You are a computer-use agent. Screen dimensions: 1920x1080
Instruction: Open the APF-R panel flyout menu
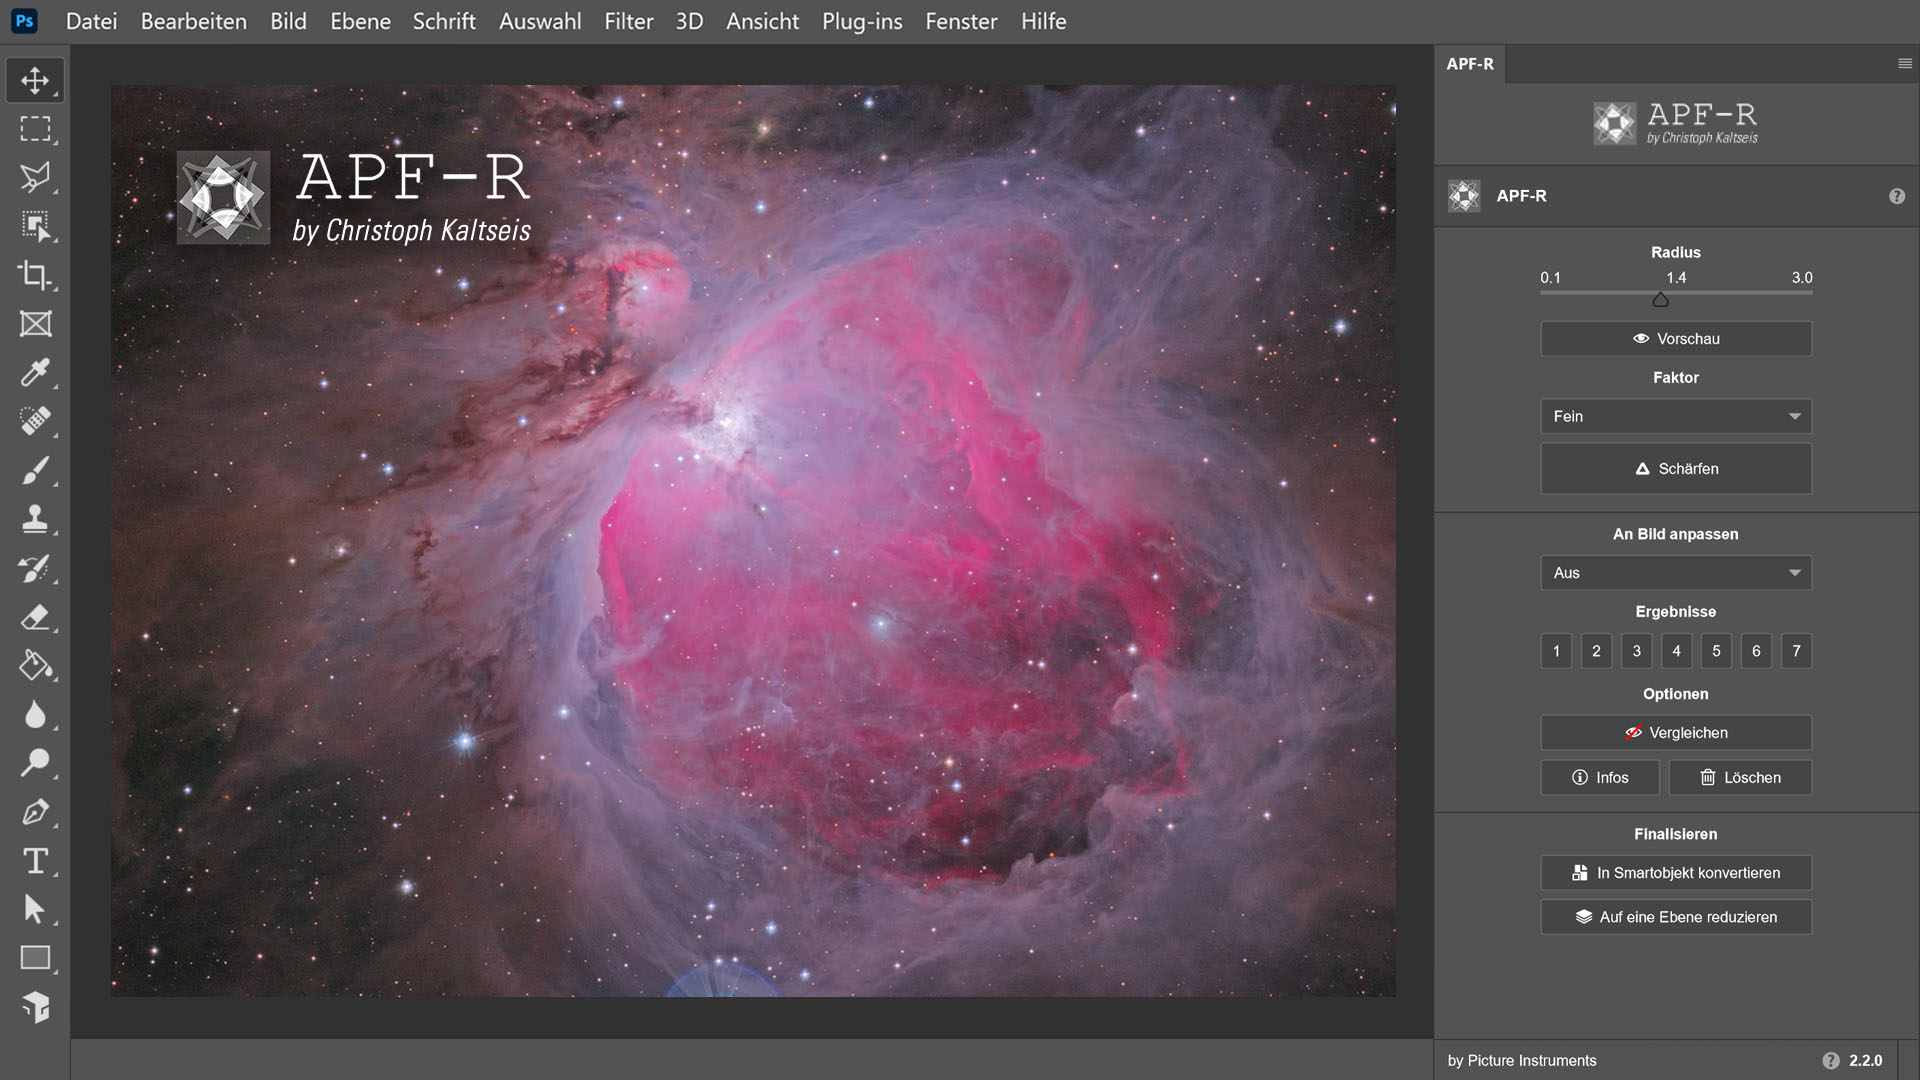click(x=1905, y=63)
